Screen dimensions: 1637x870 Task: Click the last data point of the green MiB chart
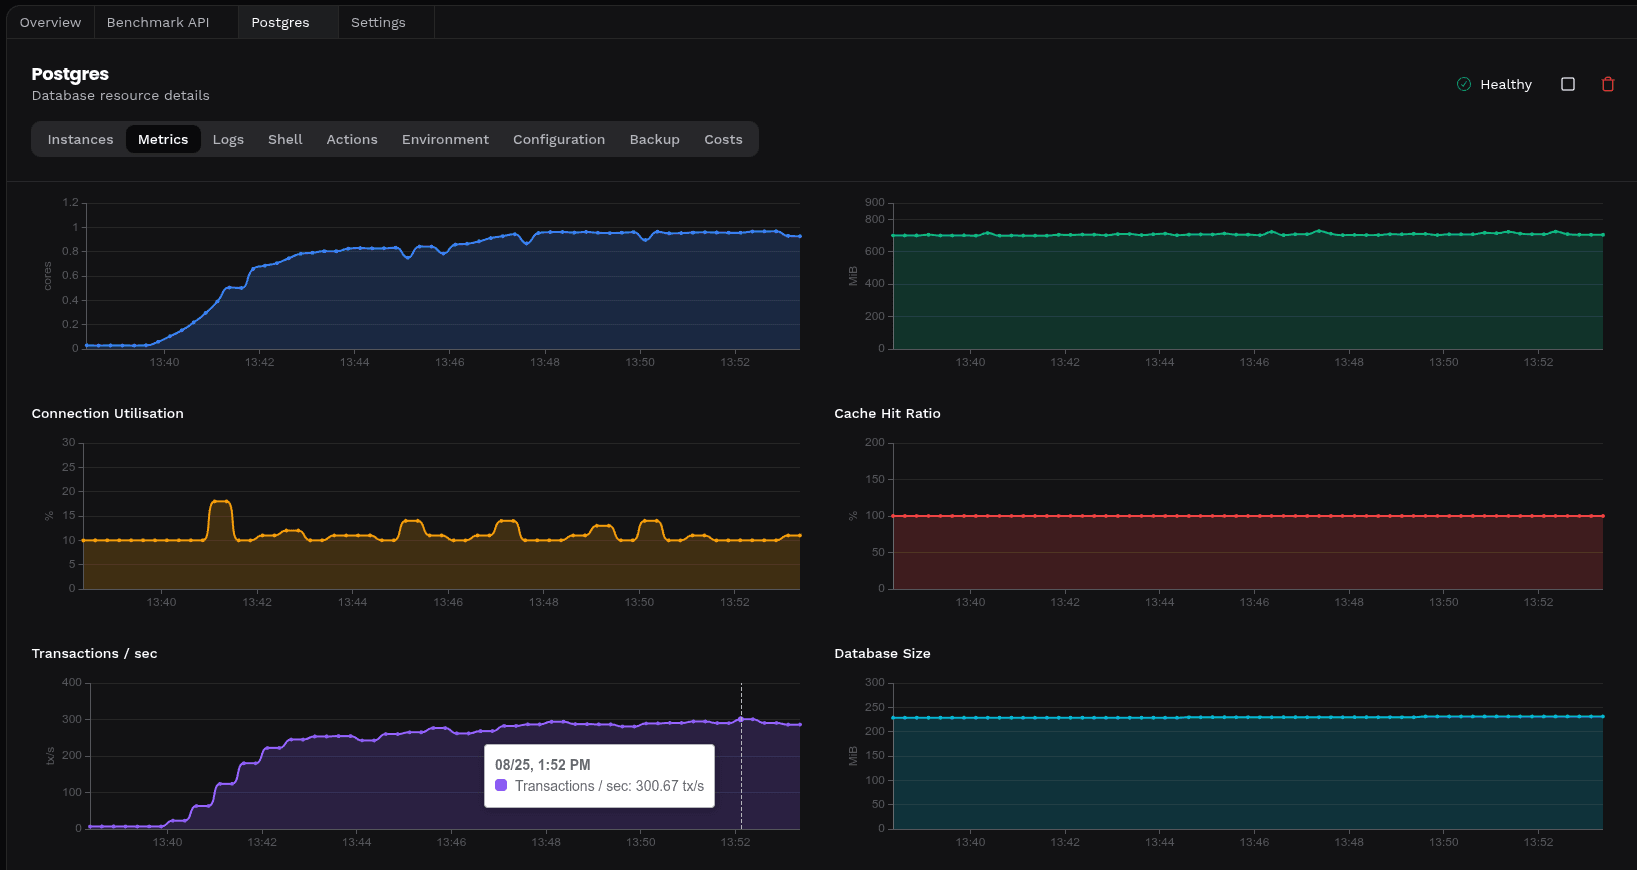(x=1603, y=235)
